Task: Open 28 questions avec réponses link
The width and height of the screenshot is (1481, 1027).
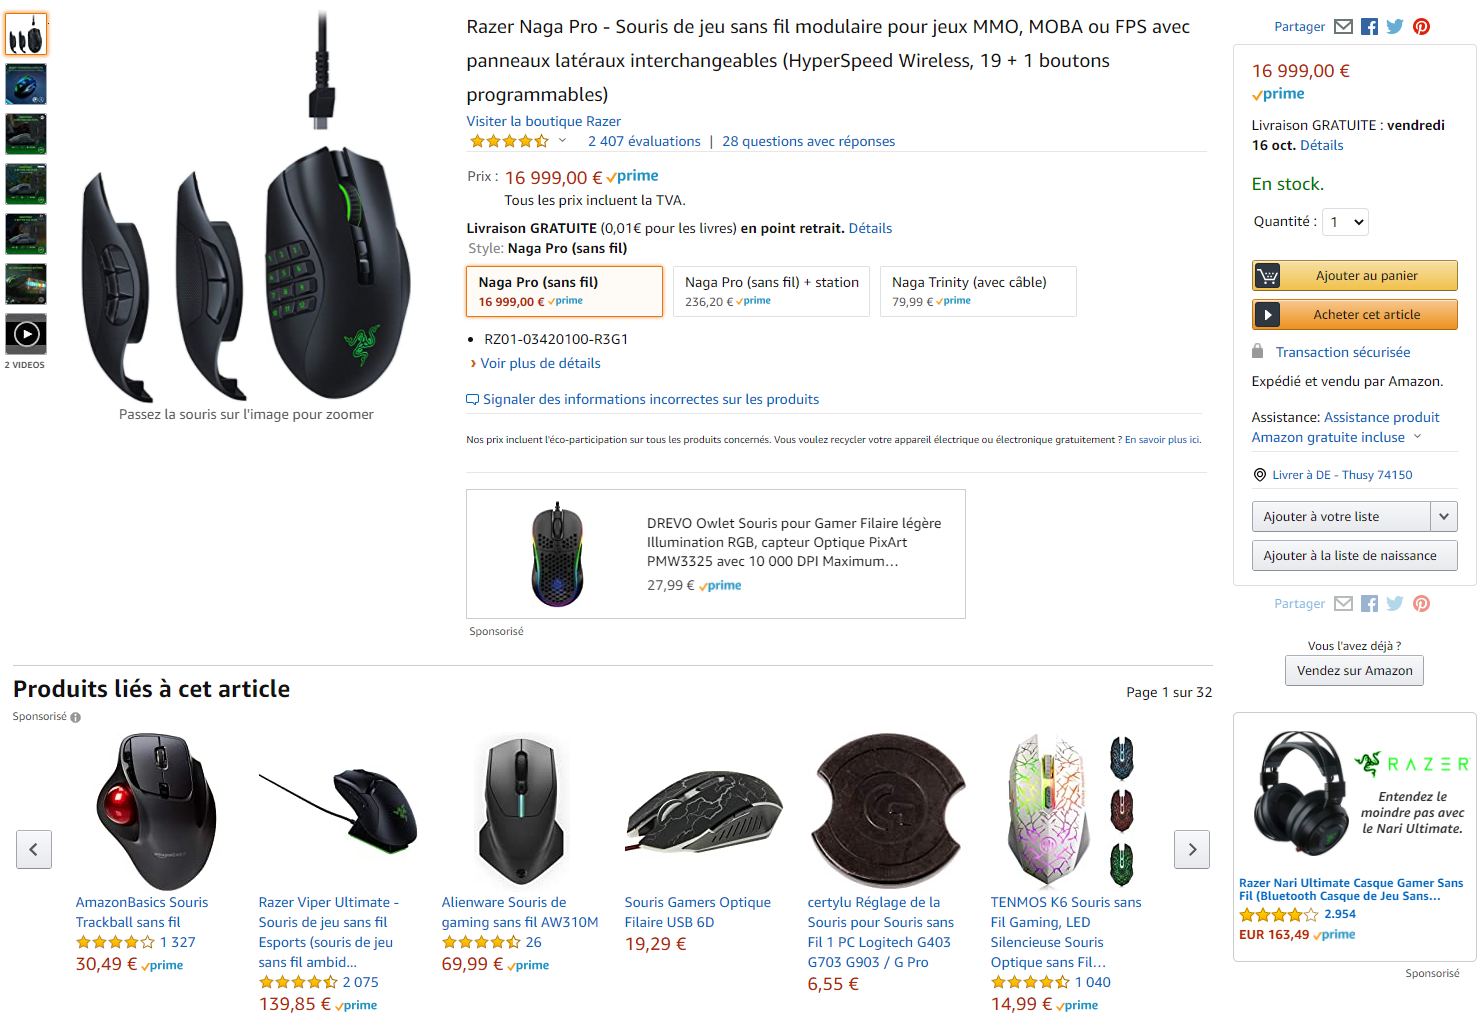Action: click(x=808, y=142)
